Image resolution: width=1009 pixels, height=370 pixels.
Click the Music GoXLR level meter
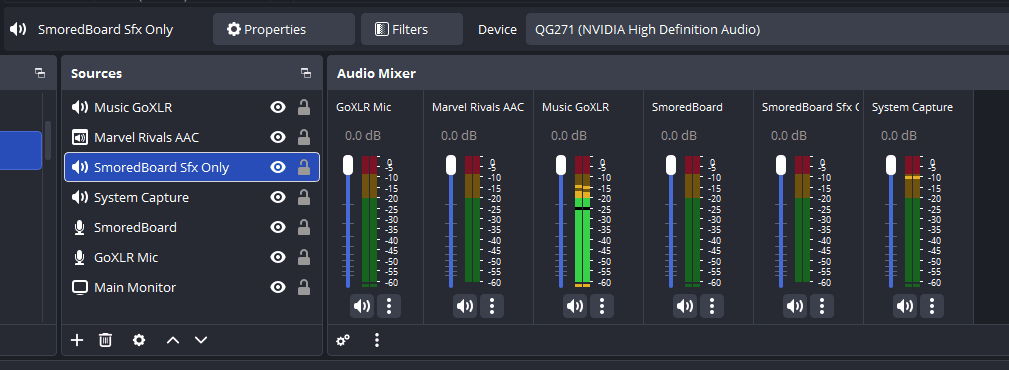pos(582,221)
